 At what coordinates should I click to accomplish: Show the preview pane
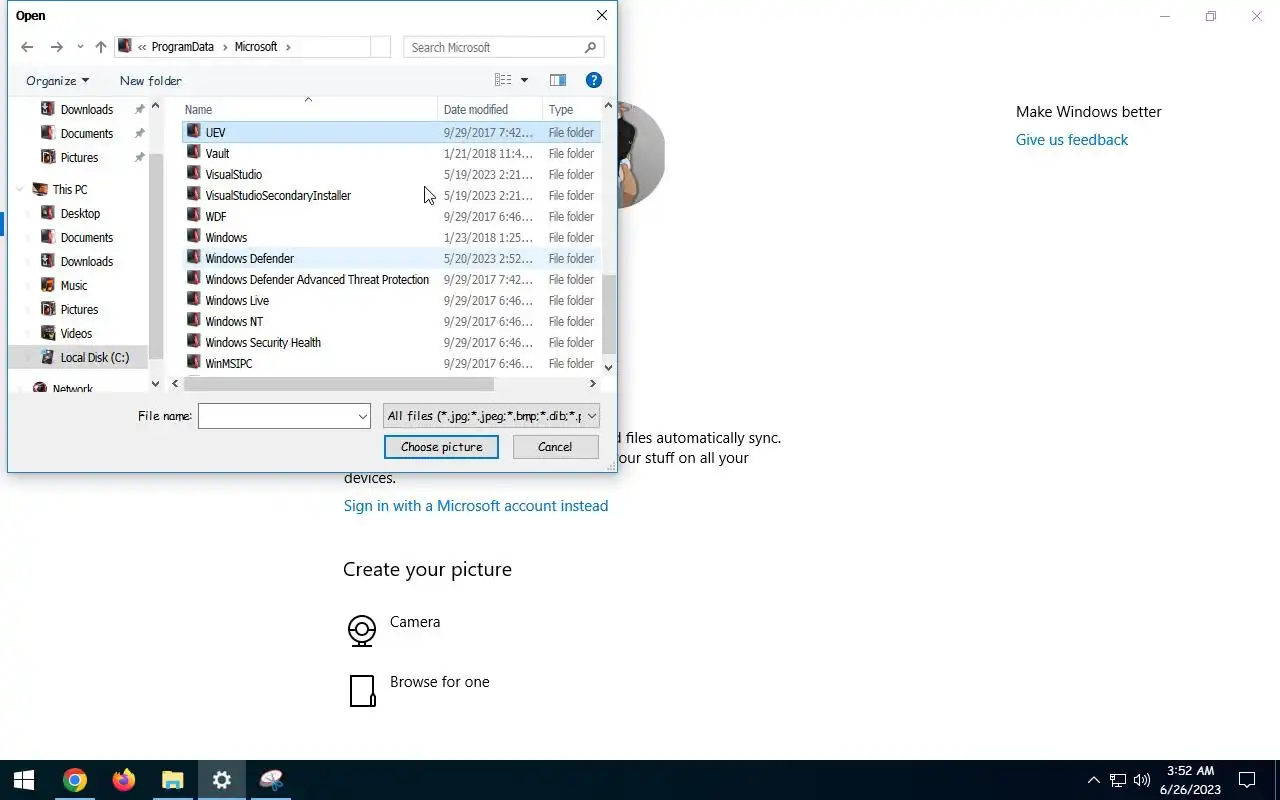(558, 80)
